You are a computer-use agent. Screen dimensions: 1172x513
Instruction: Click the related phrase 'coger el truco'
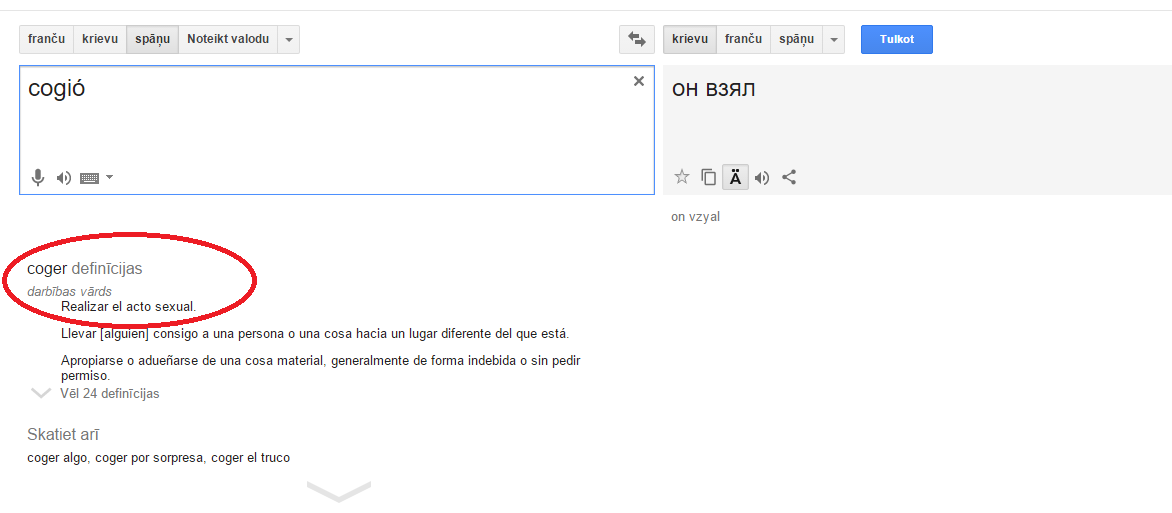pyautogui.click(x=250, y=458)
